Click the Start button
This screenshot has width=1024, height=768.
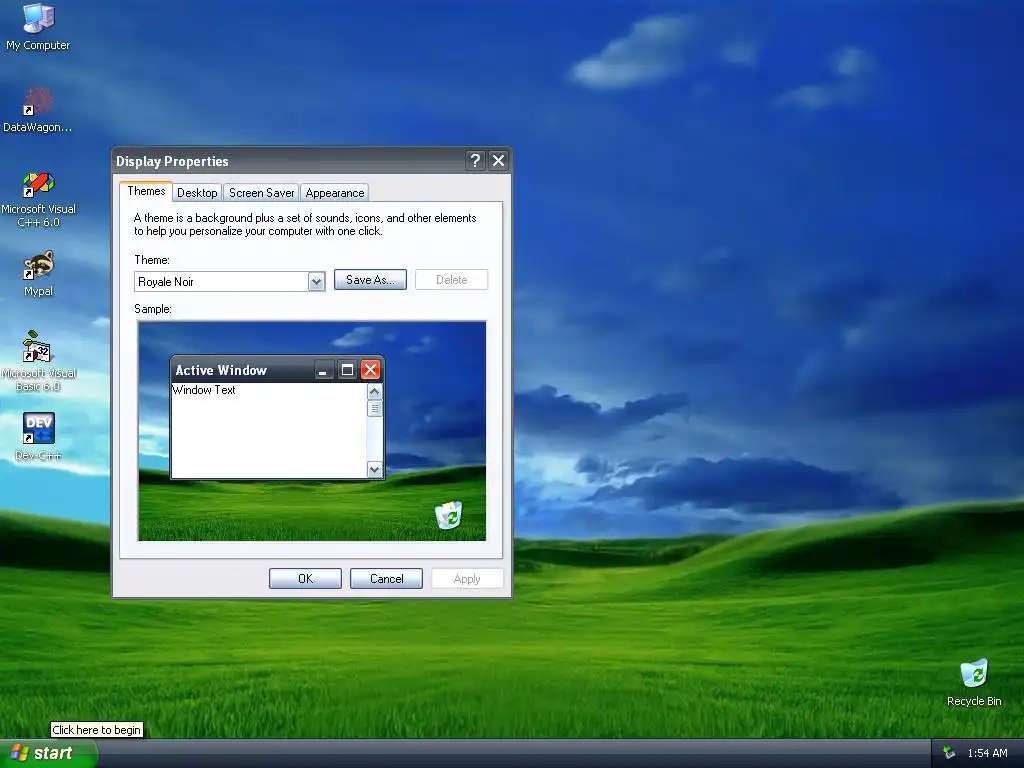coord(48,753)
